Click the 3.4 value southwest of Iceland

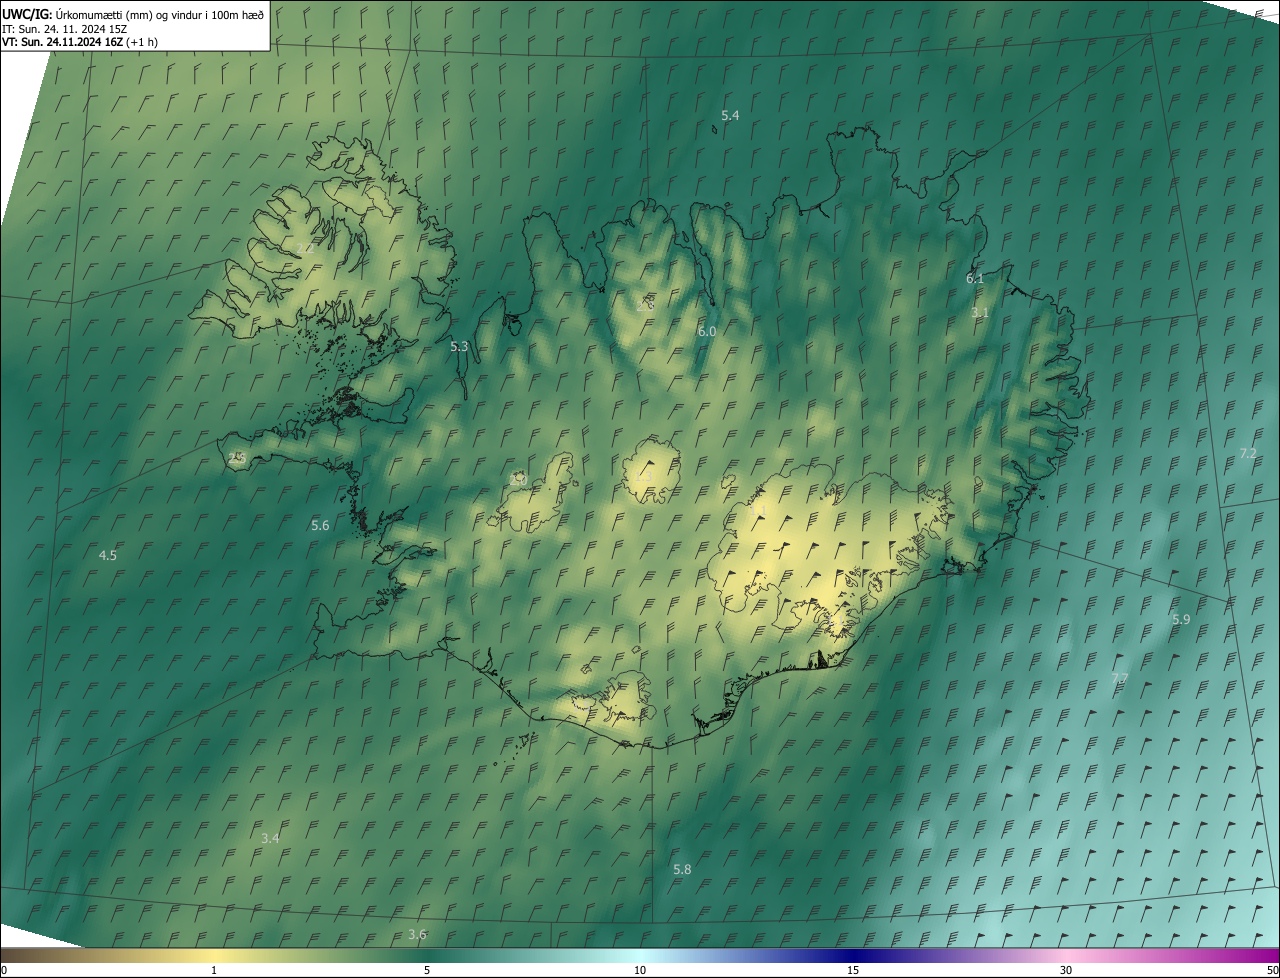point(270,839)
